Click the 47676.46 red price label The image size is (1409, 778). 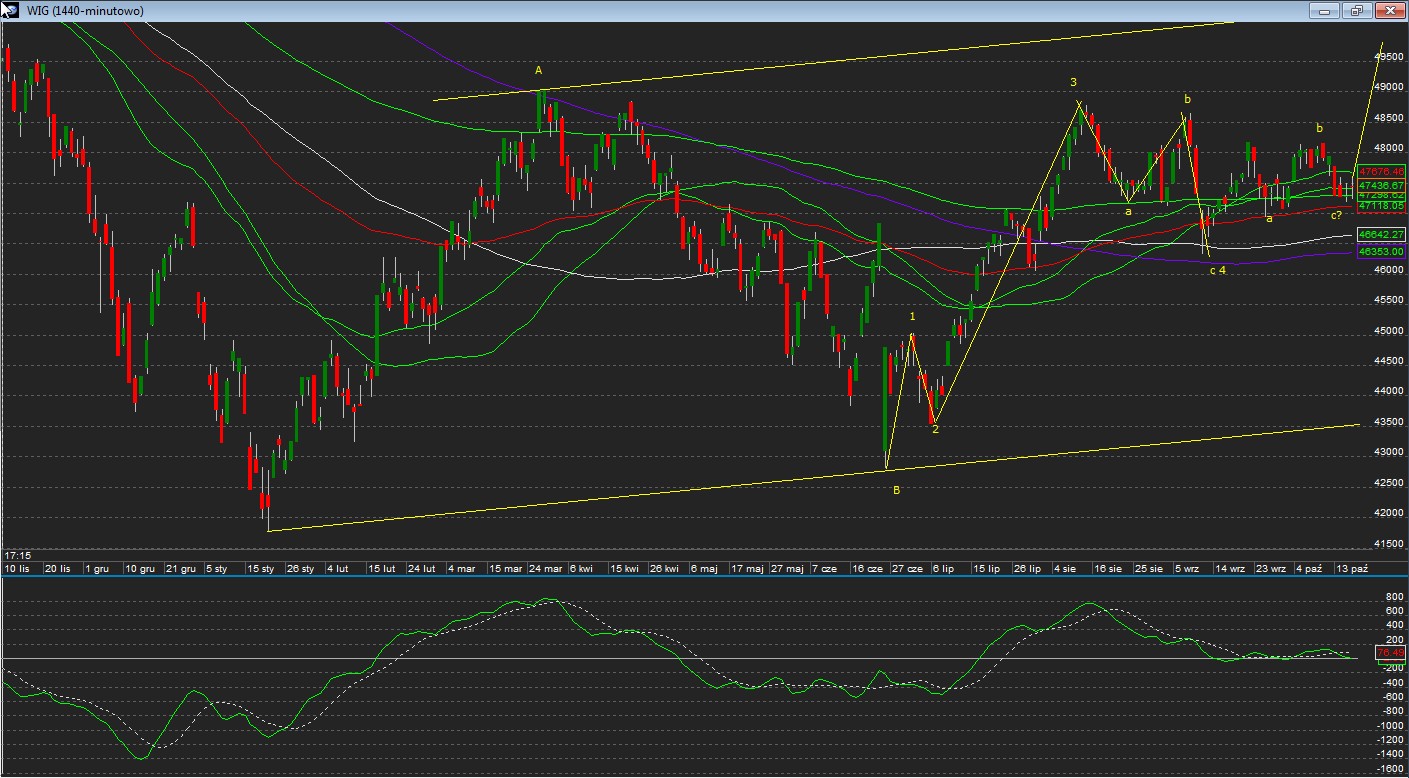(x=1381, y=172)
